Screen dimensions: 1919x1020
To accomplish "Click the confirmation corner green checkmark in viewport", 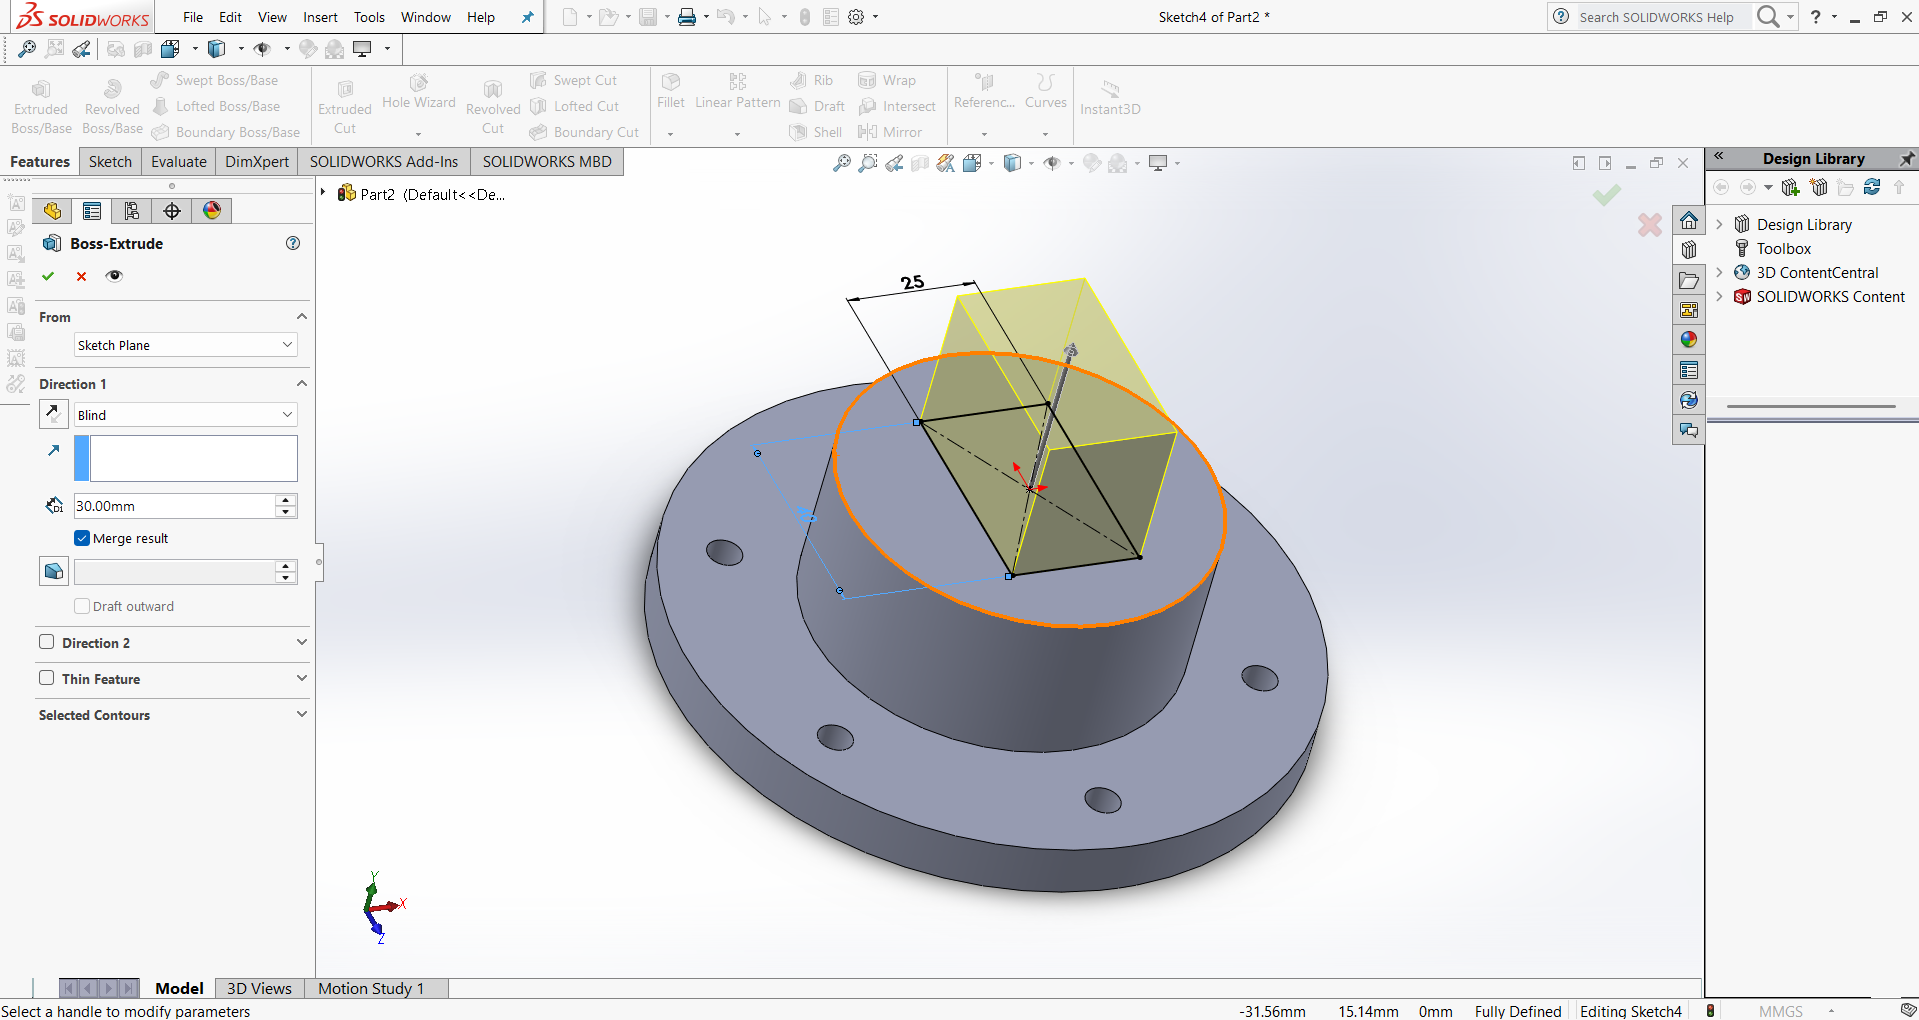I will click(1607, 195).
